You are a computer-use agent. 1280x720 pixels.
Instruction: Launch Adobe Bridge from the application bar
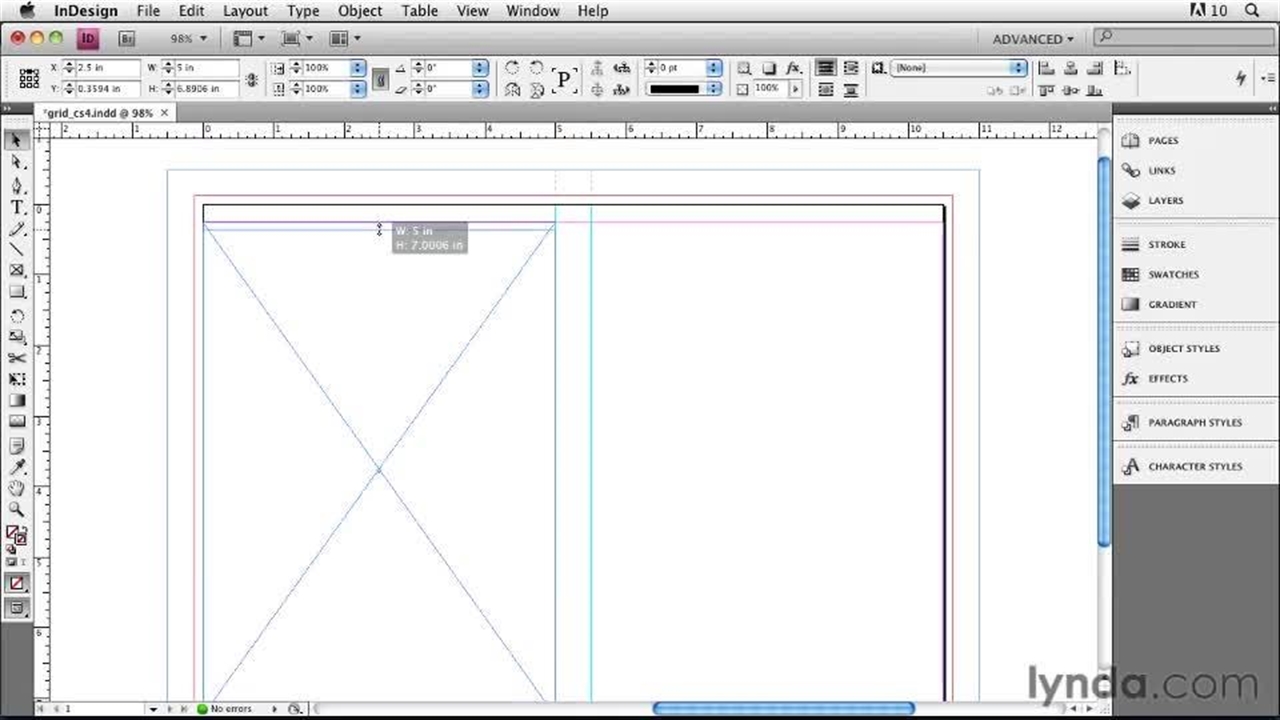coord(126,38)
